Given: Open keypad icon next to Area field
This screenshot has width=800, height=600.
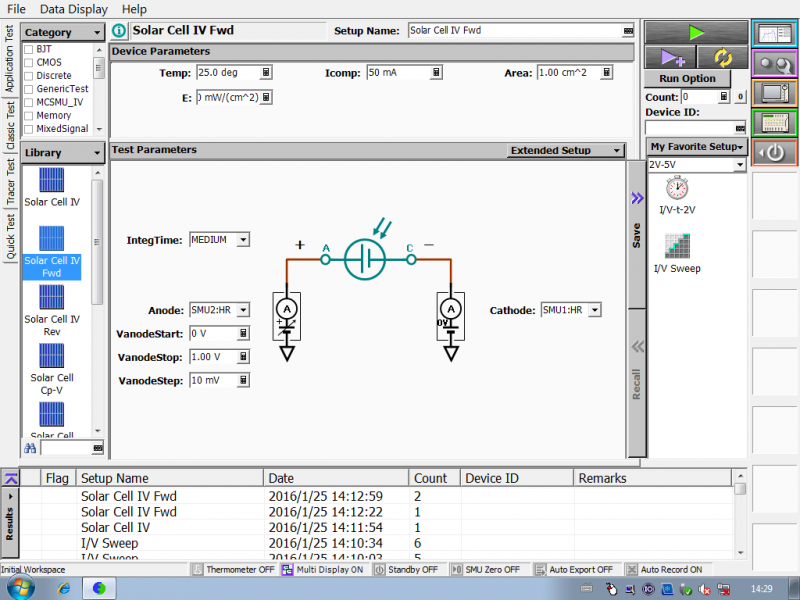Looking at the screenshot, I should click(606, 72).
